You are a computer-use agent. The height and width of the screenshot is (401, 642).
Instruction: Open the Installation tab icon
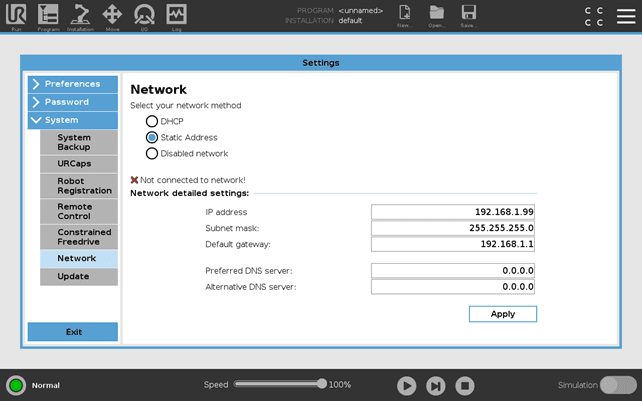[x=80, y=15]
